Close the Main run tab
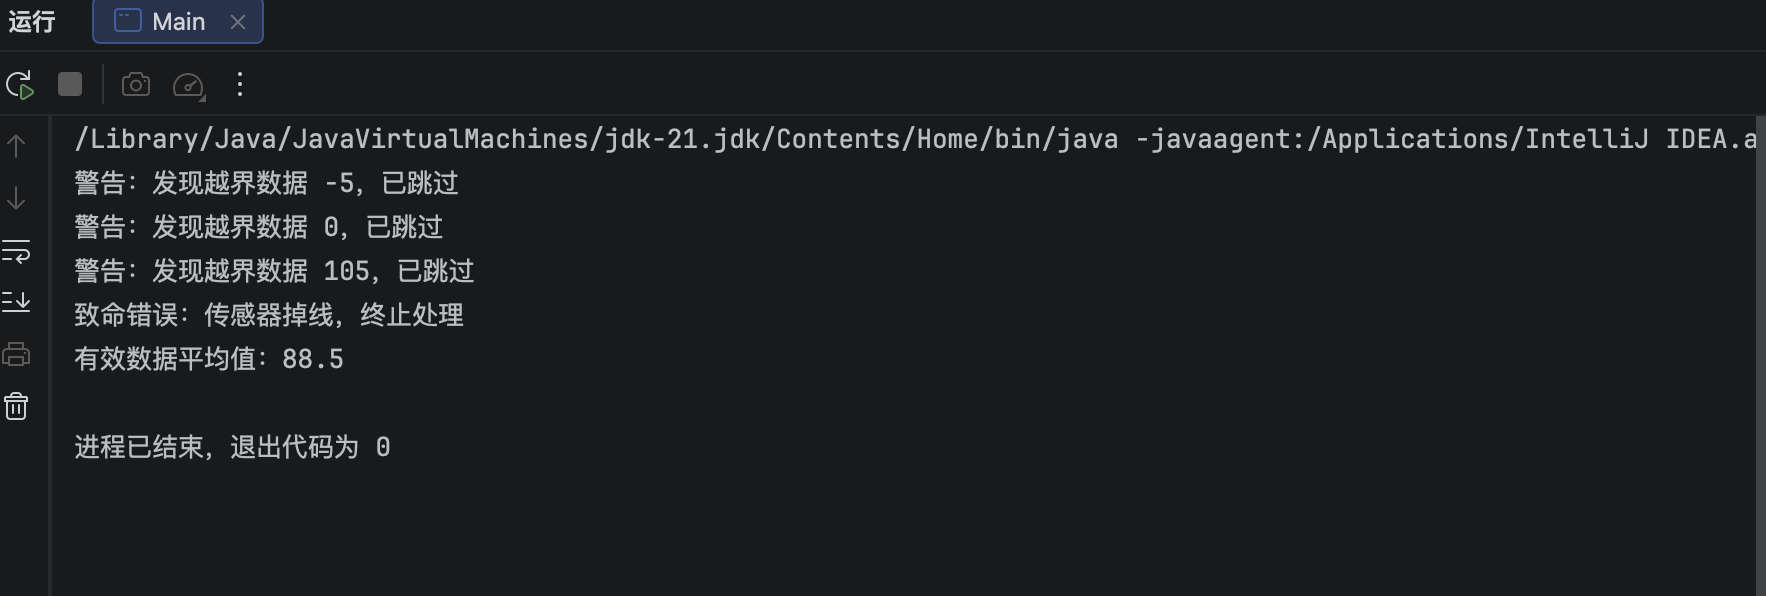This screenshot has width=1766, height=596. (238, 22)
